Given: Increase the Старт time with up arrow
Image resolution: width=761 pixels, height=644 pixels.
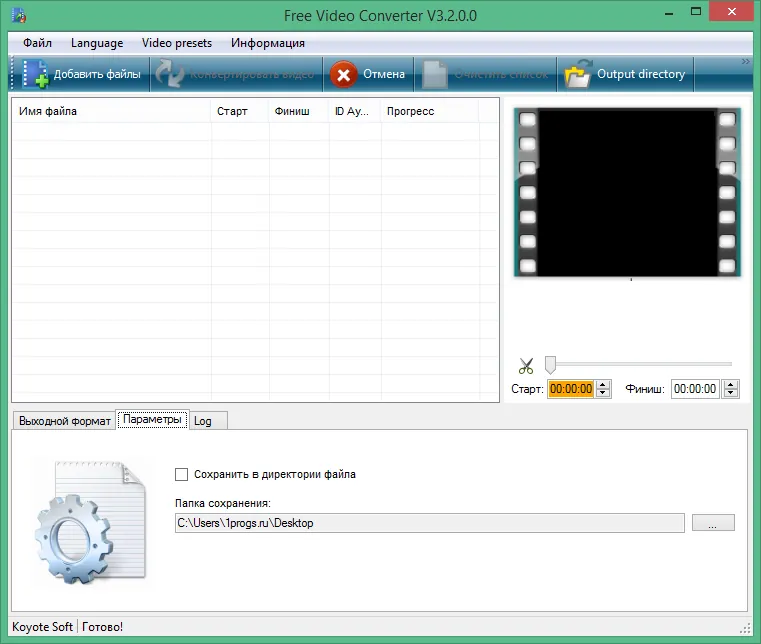Looking at the screenshot, I should click(x=603, y=385).
